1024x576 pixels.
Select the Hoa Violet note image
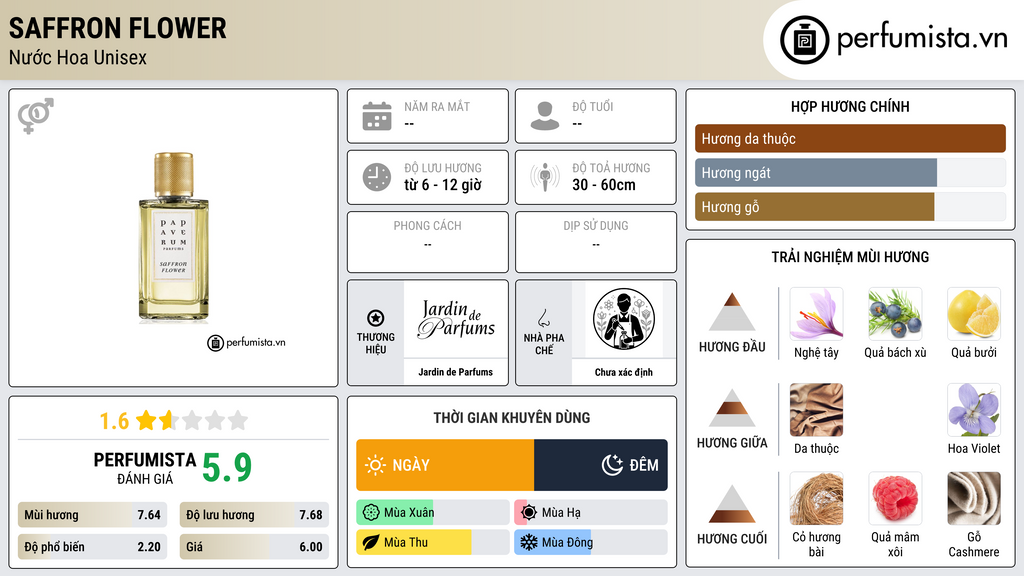(974, 410)
